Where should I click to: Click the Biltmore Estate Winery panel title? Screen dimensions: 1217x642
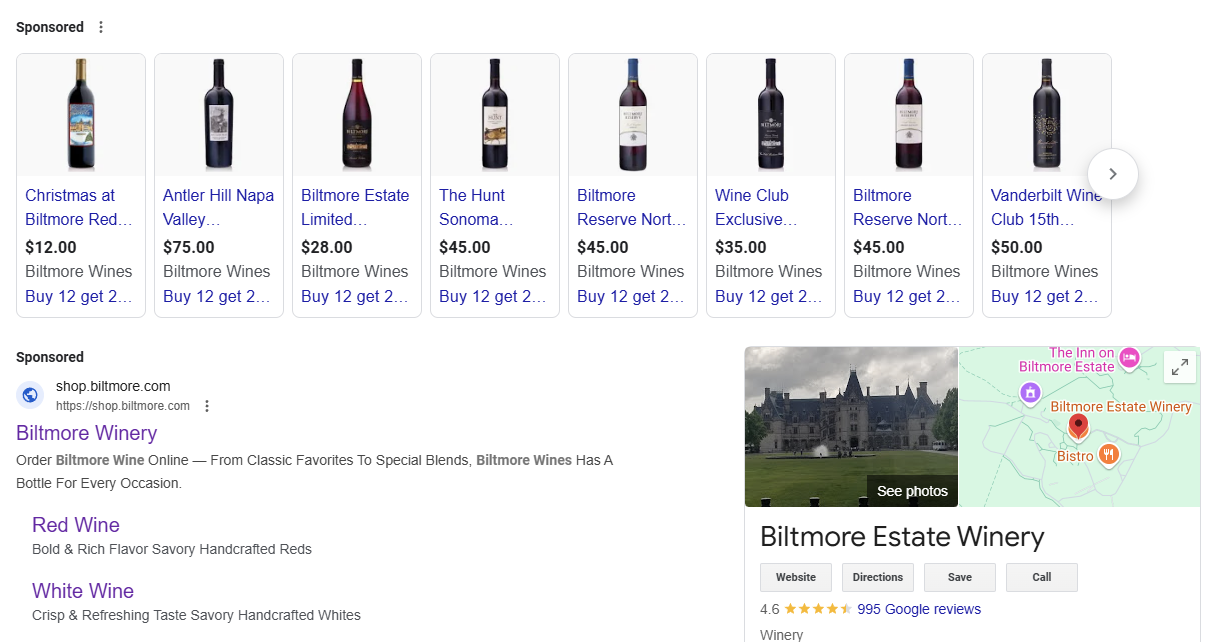coord(902,537)
